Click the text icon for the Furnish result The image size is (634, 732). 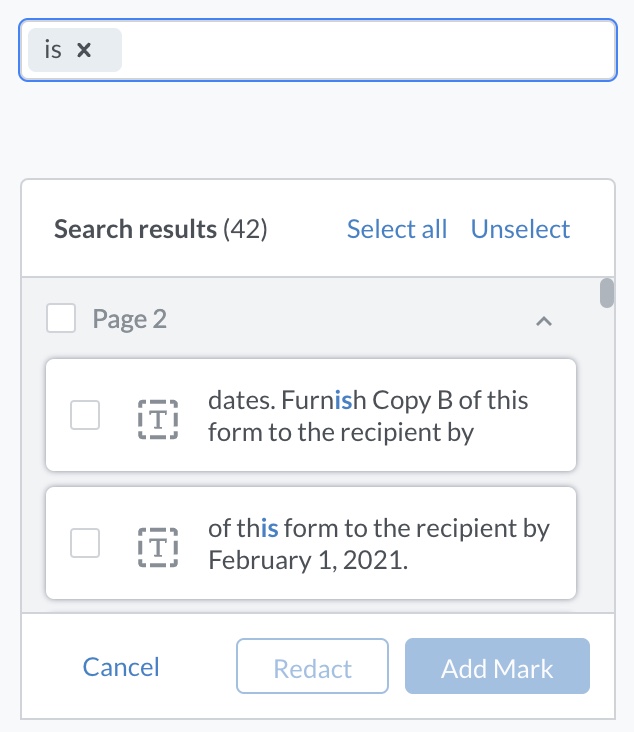click(158, 419)
